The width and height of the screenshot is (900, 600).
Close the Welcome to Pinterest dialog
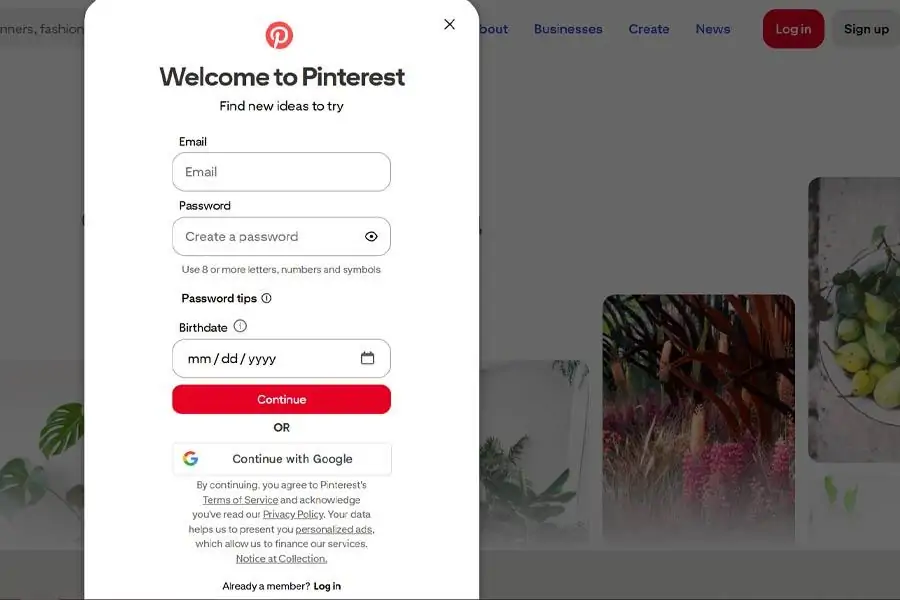click(x=449, y=24)
